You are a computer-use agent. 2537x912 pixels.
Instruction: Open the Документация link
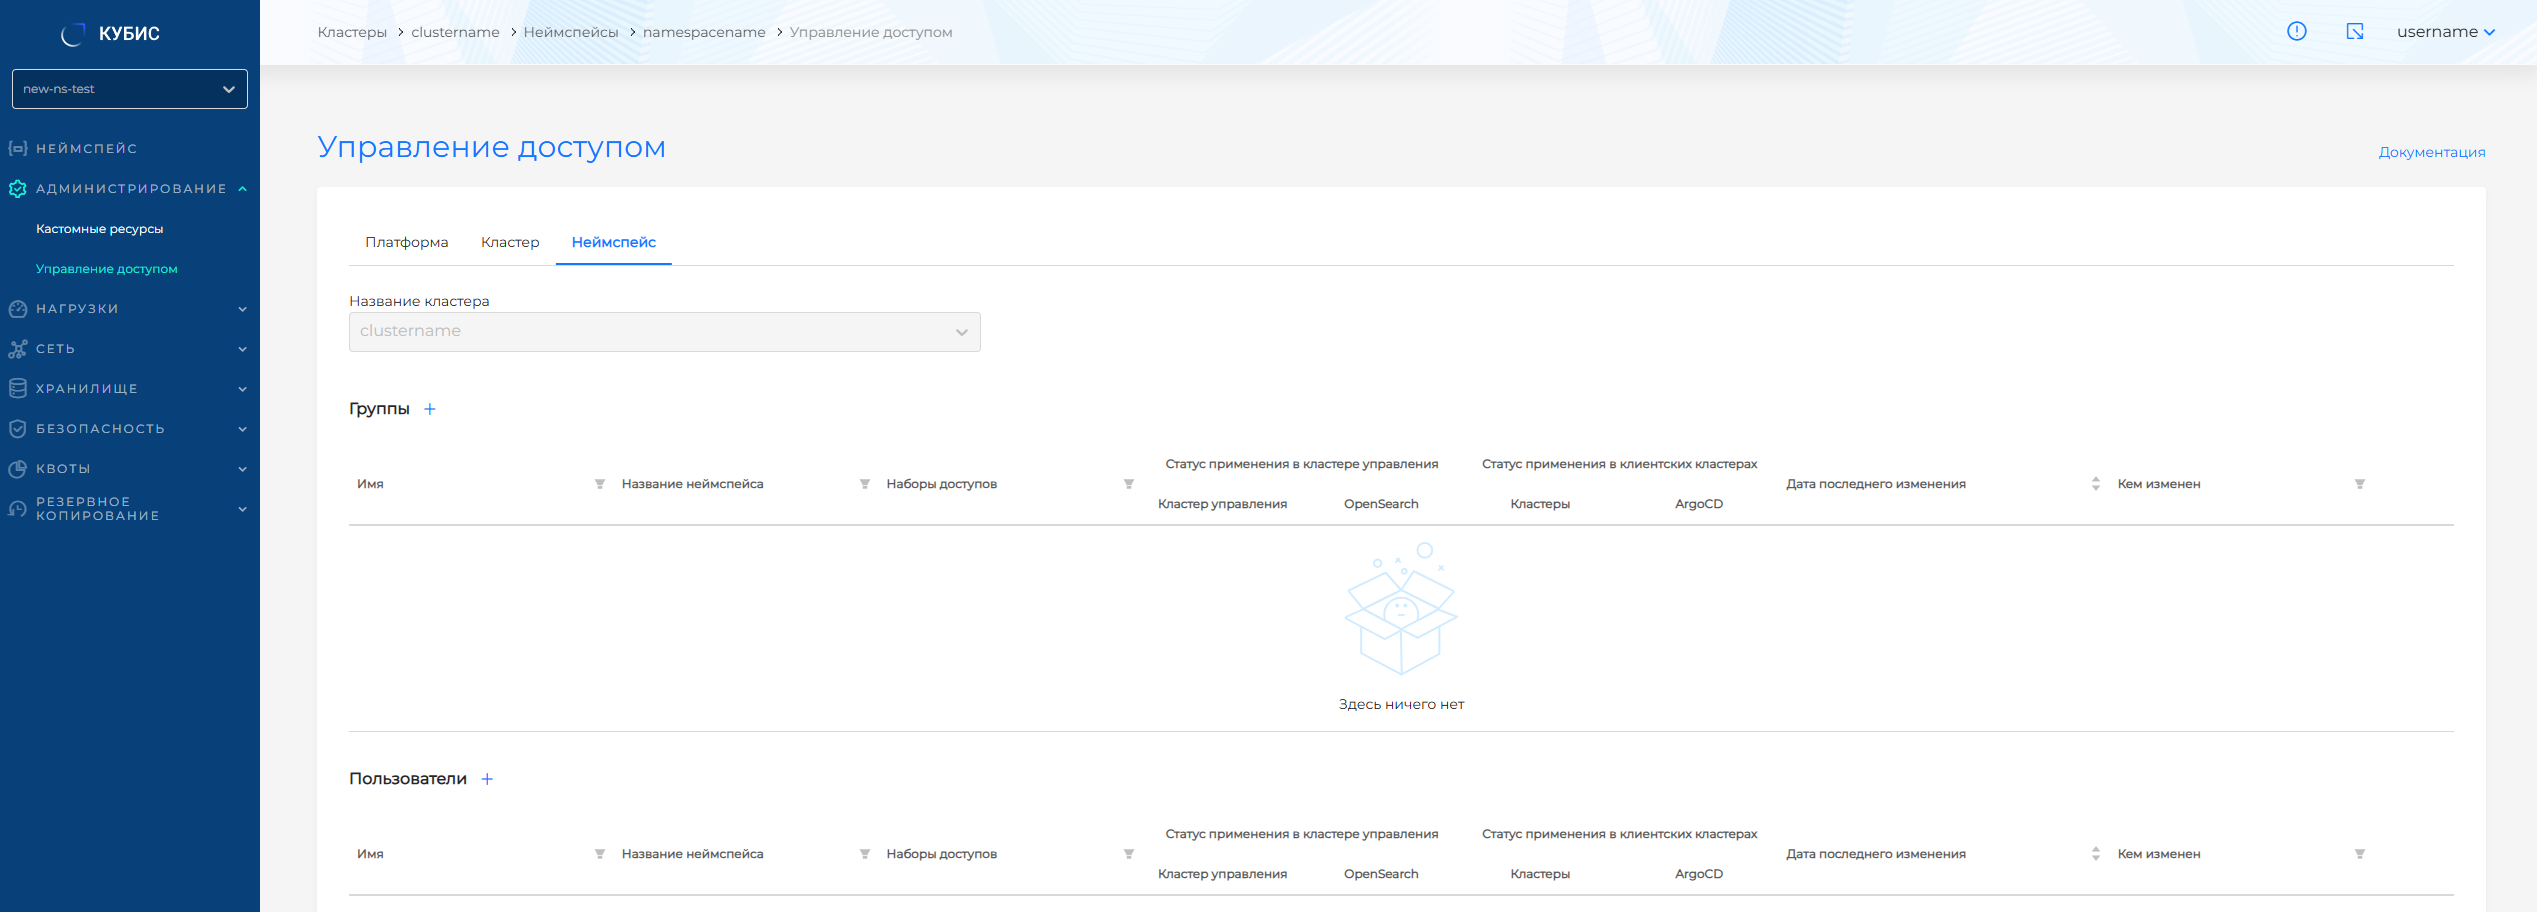pyautogui.click(x=2431, y=152)
